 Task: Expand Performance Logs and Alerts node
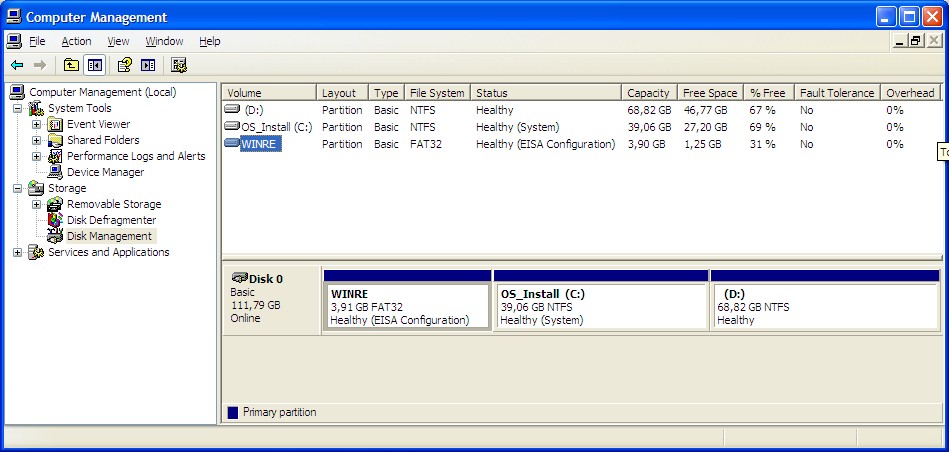(x=36, y=157)
